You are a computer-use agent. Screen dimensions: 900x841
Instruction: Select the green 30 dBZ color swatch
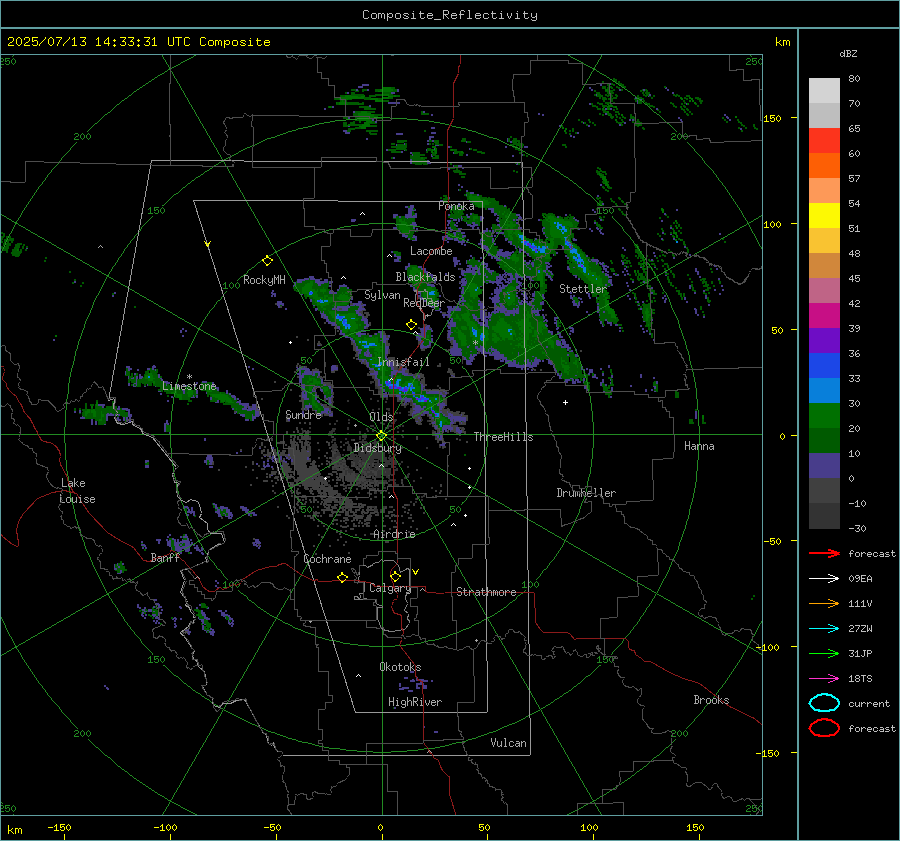tap(824, 415)
